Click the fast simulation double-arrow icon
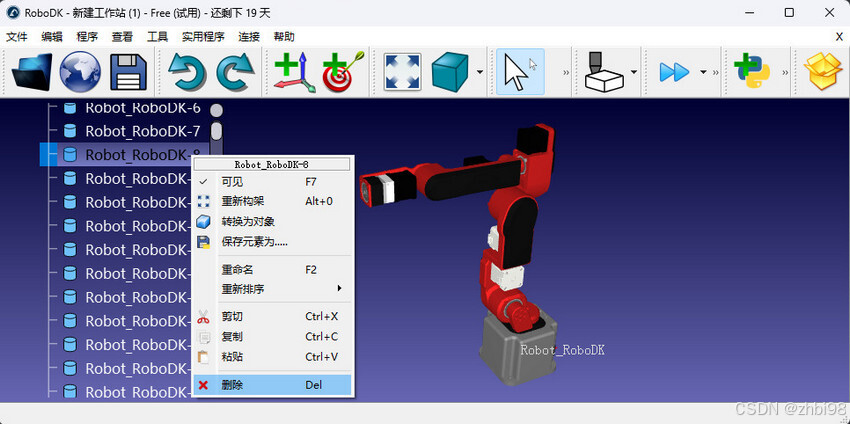Image resolution: width=850 pixels, height=424 pixels. tap(674, 72)
